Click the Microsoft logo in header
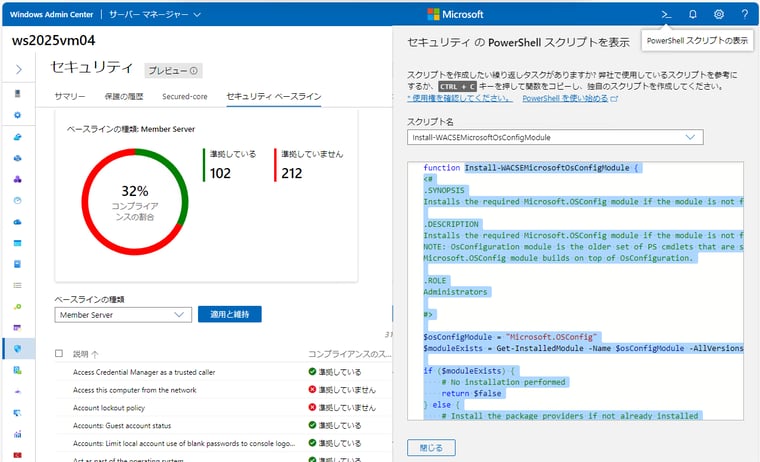The height and width of the screenshot is (462, 760). point(455,15)
